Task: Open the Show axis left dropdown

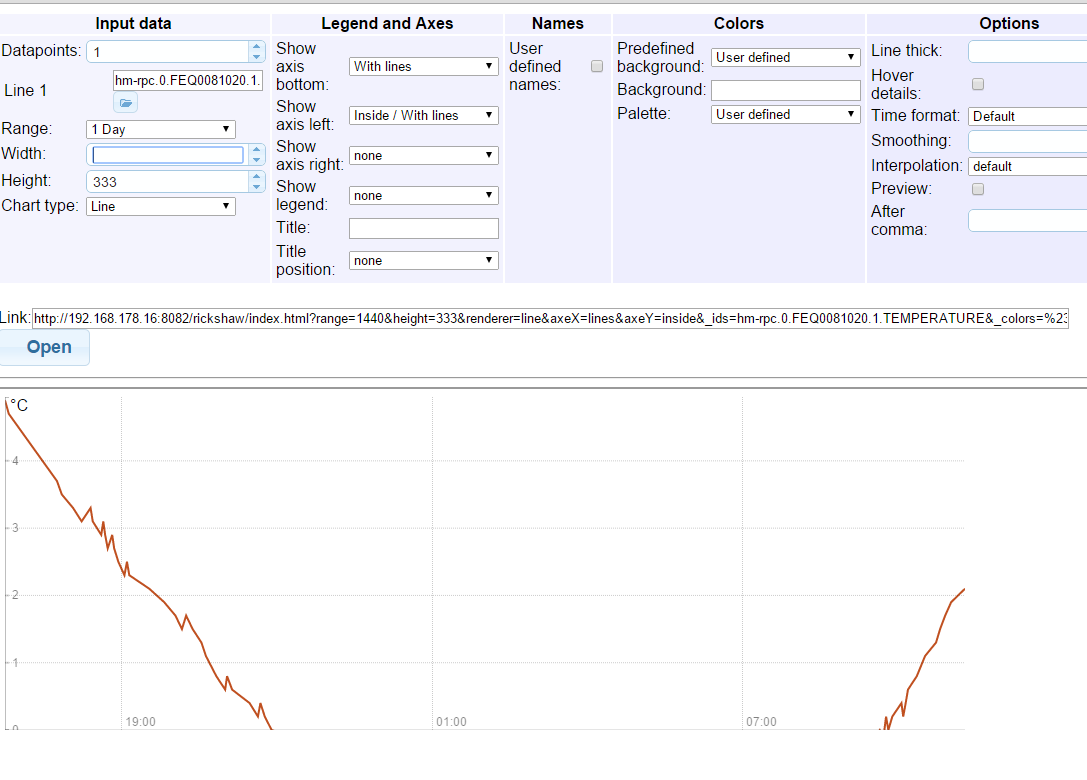Action: [x=423, y=115]
